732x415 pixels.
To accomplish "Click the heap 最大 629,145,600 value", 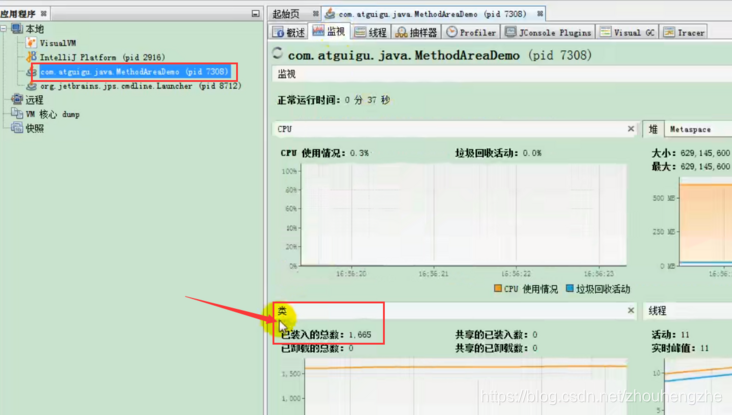I will point(705,167).
